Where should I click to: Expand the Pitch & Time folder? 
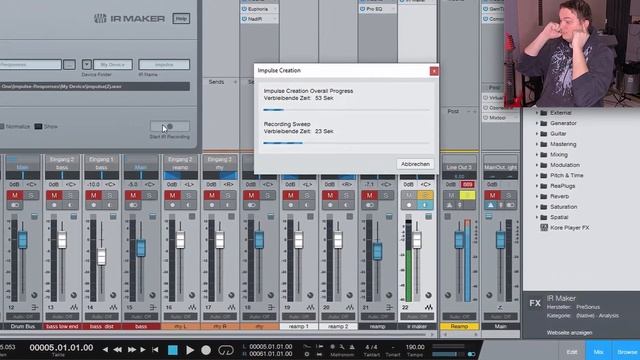coord(537,175)
